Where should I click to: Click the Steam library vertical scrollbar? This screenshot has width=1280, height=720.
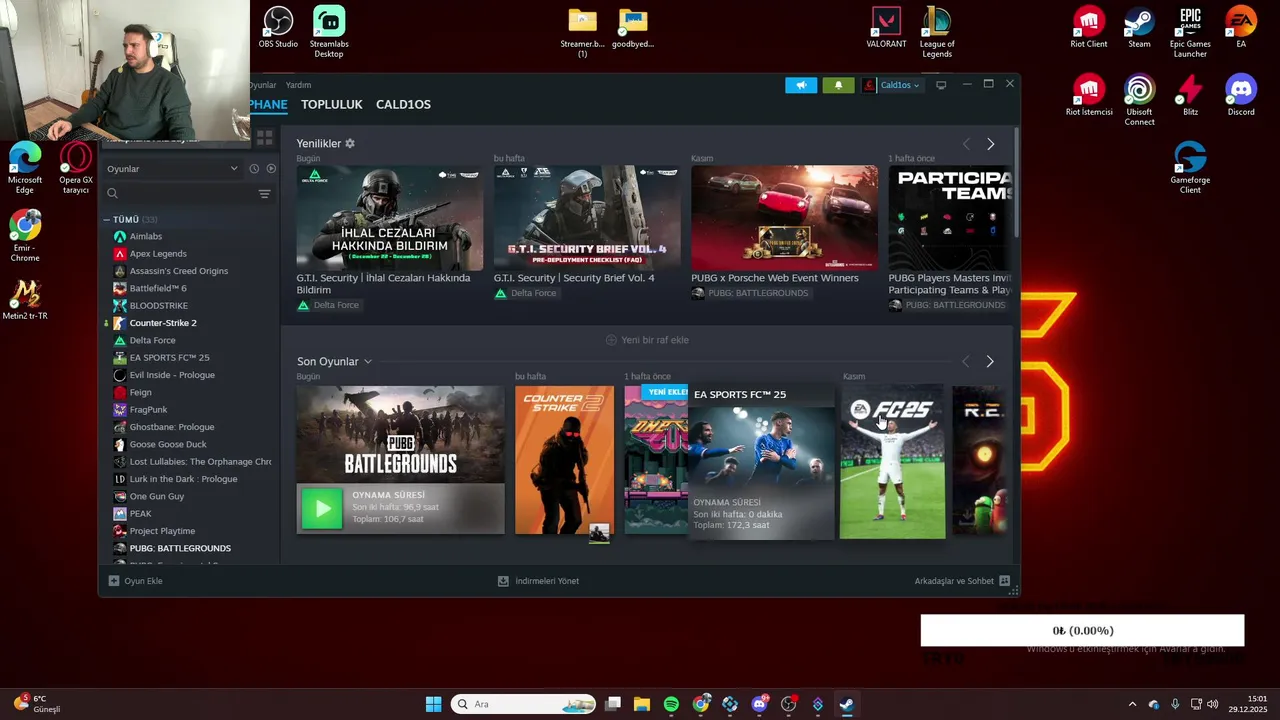point(1017,185)
